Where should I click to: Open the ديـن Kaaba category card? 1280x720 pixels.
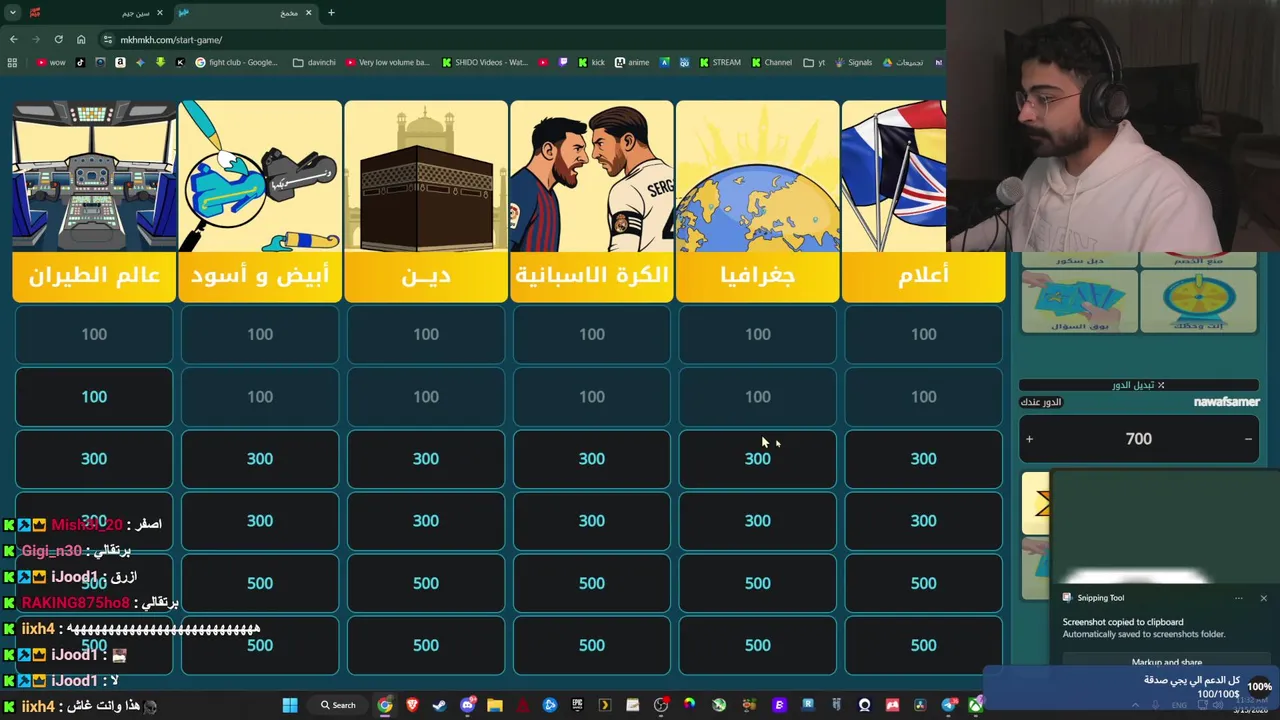[425, 200]
